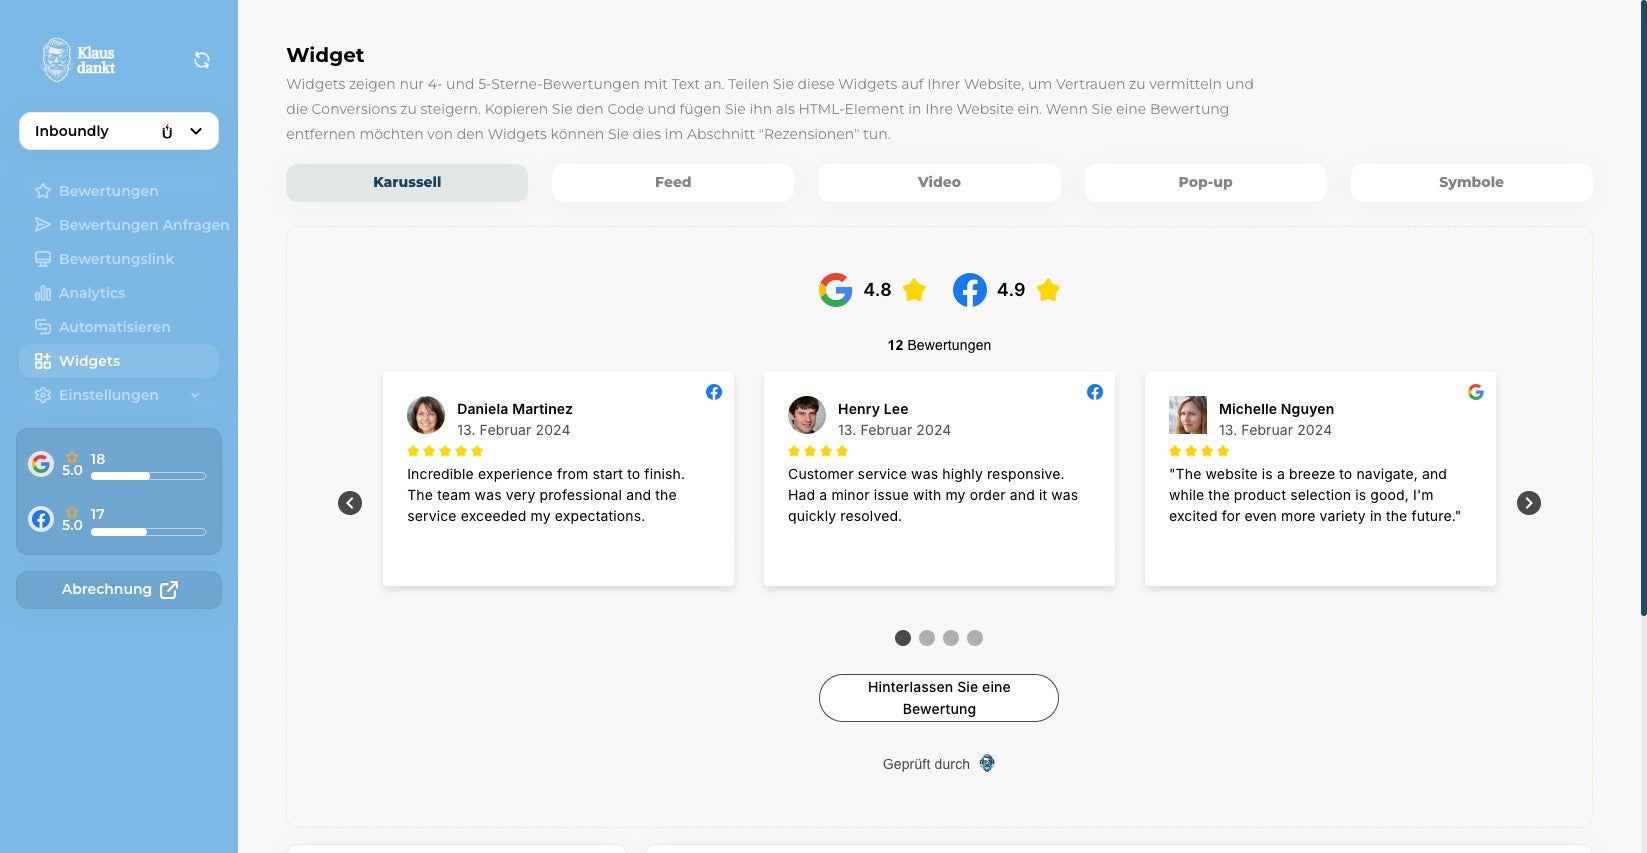Click the reviewer name Henry Lee
Screen dimensions: 1647x853
coord(873,409)
